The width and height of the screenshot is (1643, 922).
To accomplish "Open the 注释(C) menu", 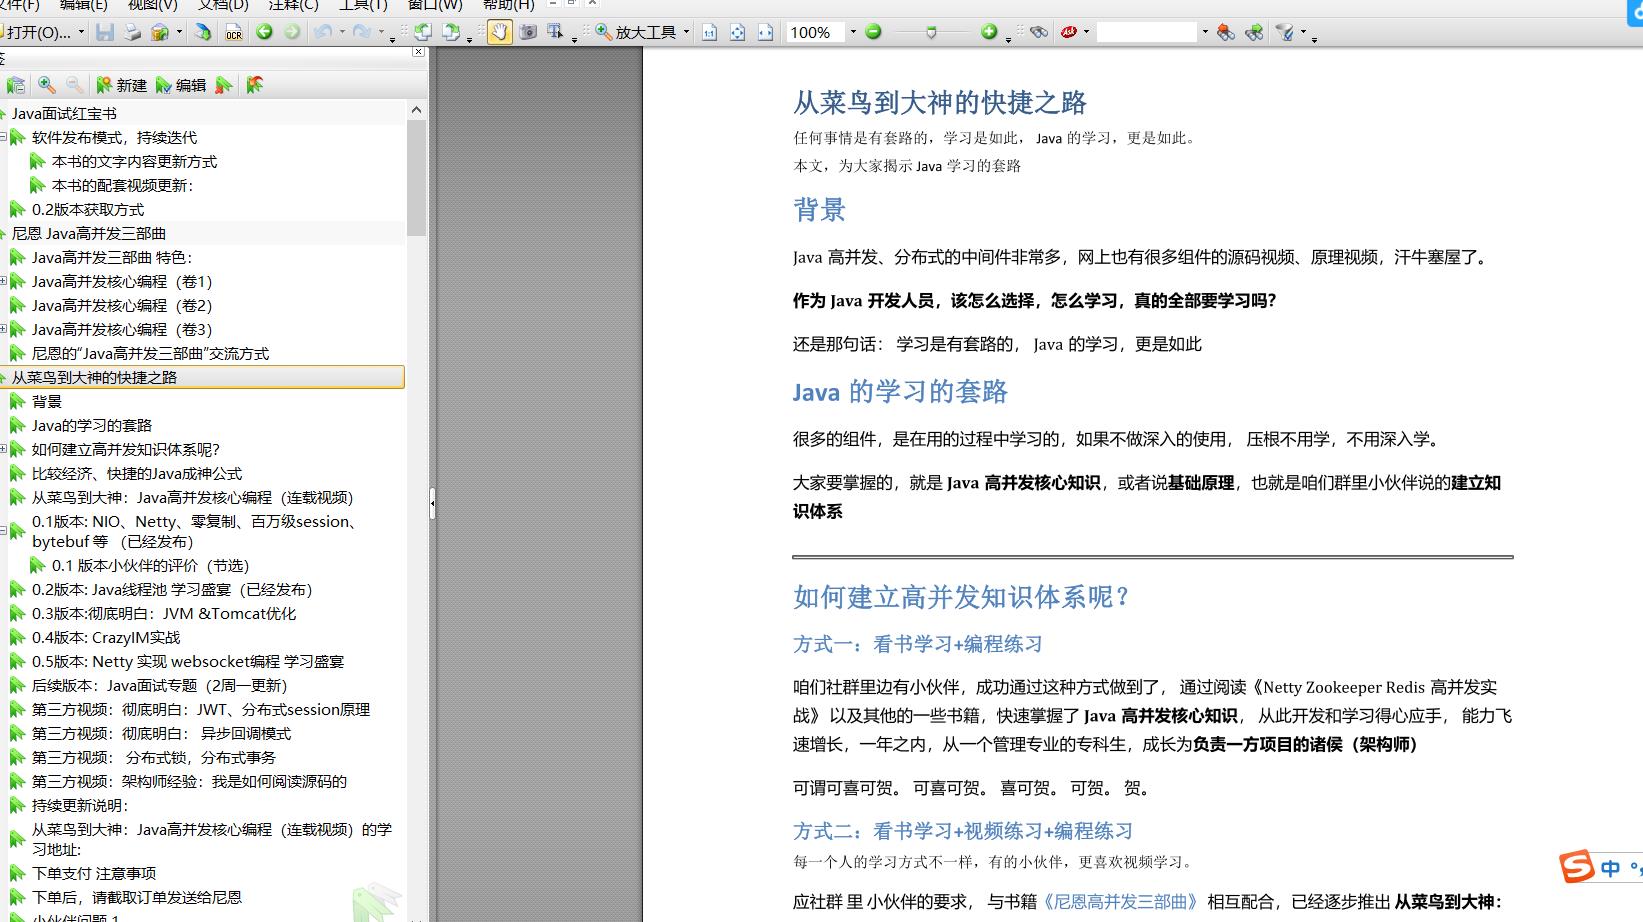I will (x=293, y=5).
